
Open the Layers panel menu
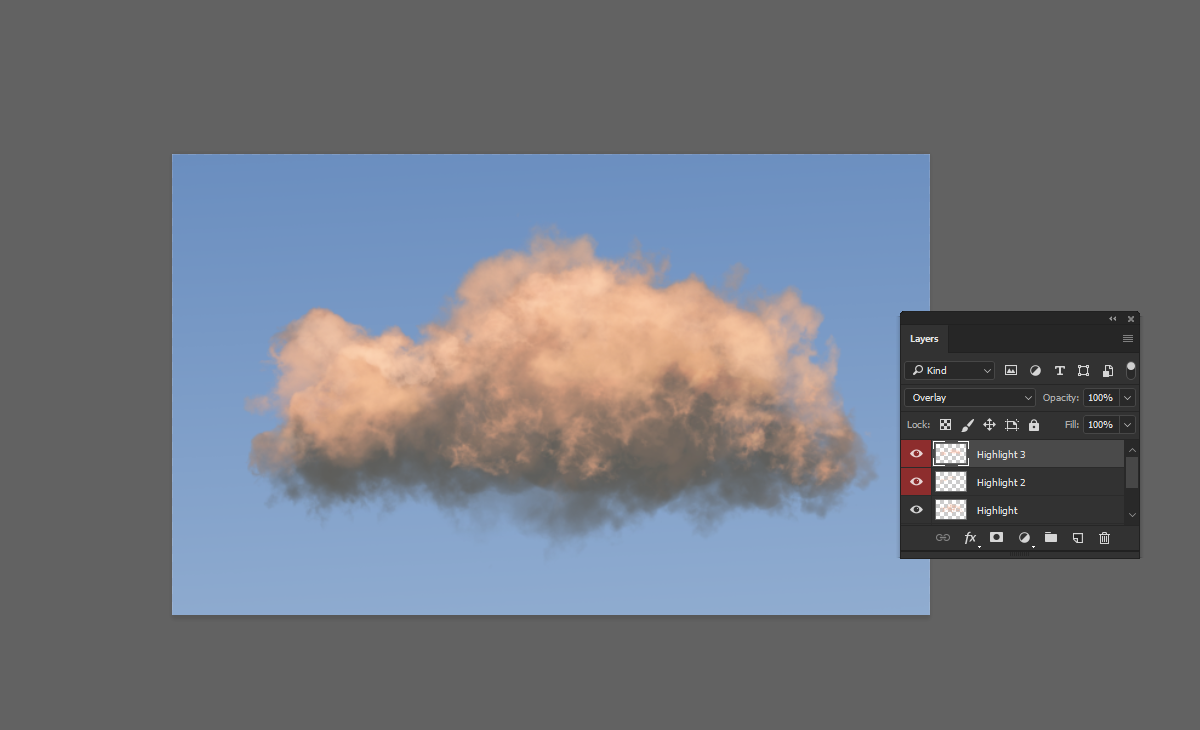pyautogui.click(x=1127, y=338)
